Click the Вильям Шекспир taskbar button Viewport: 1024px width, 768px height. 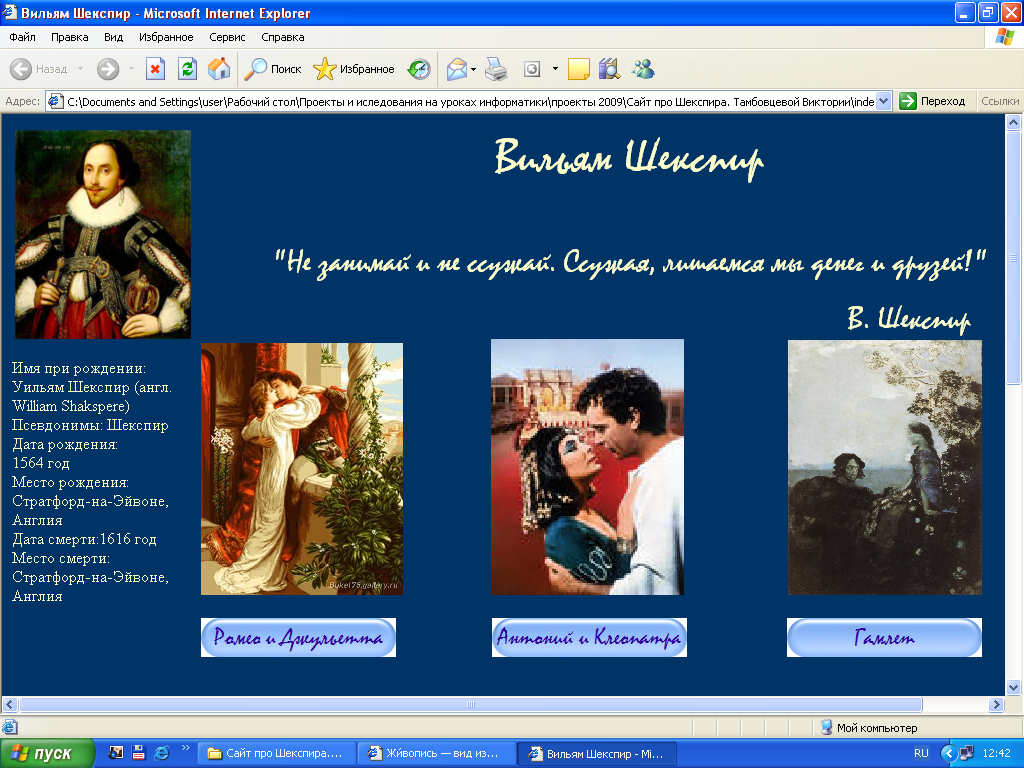click(597, 753)
